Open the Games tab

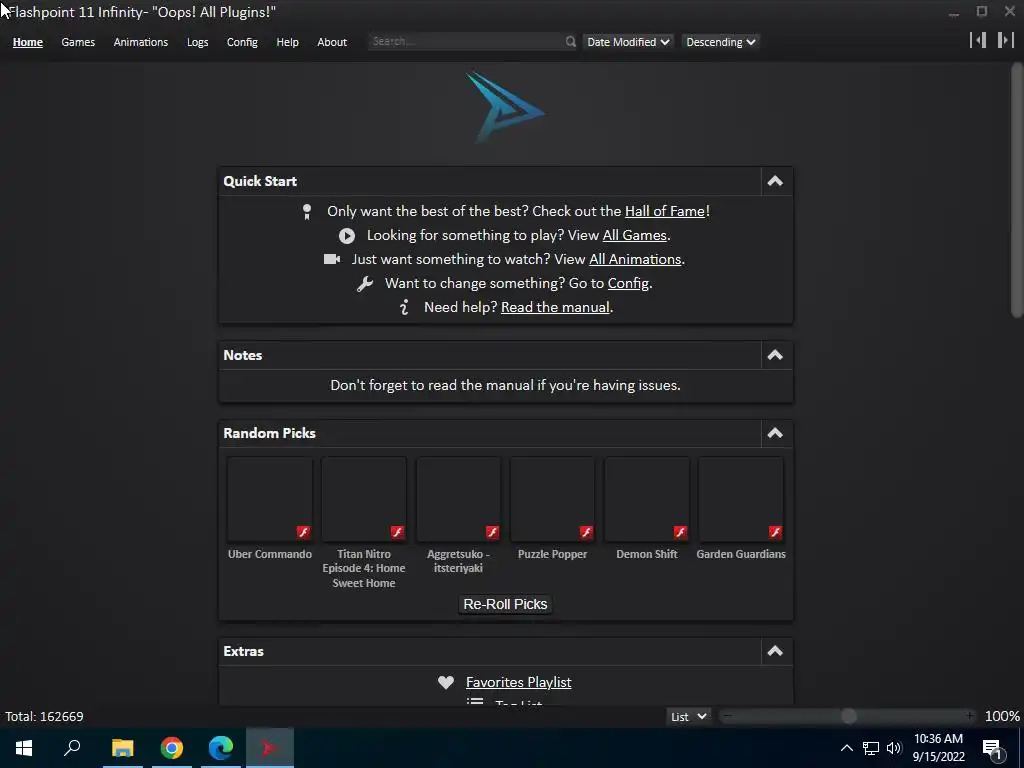click(78, 42)
